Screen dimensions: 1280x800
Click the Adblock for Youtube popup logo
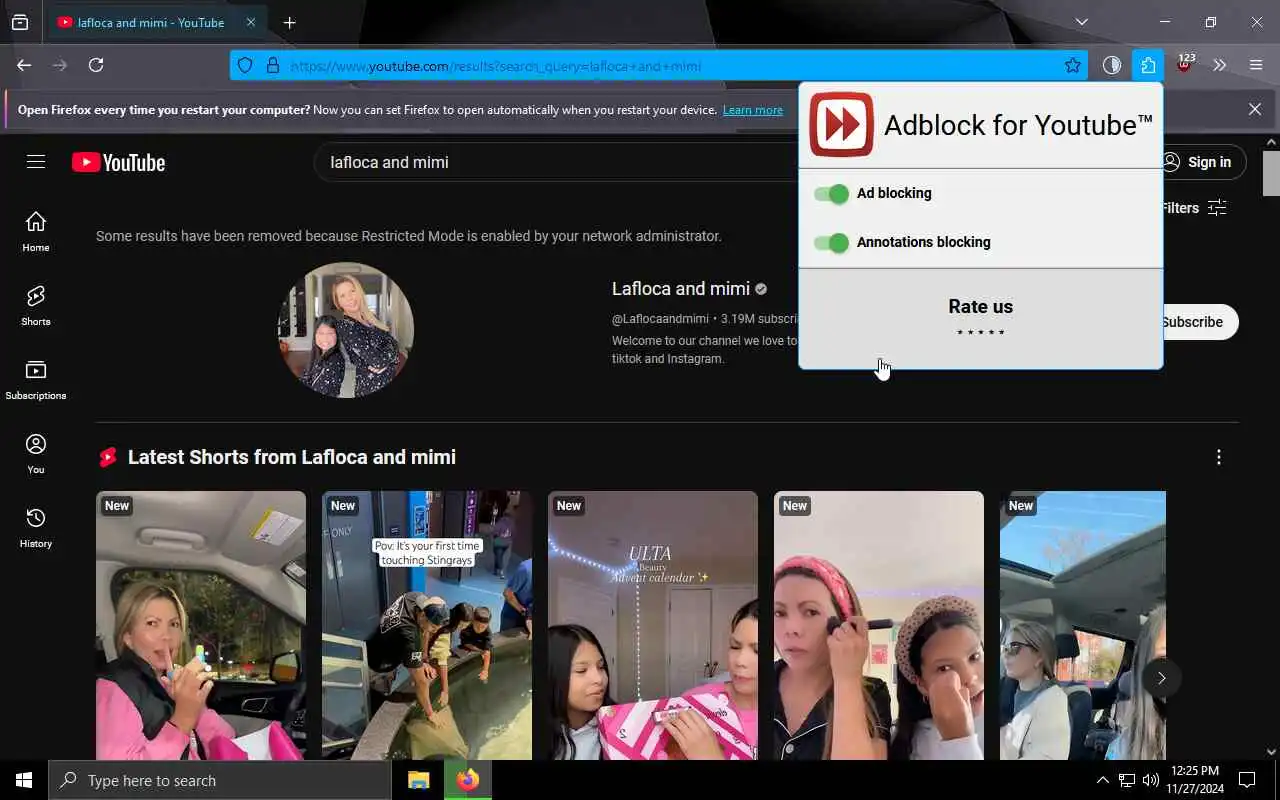(841, 125)
